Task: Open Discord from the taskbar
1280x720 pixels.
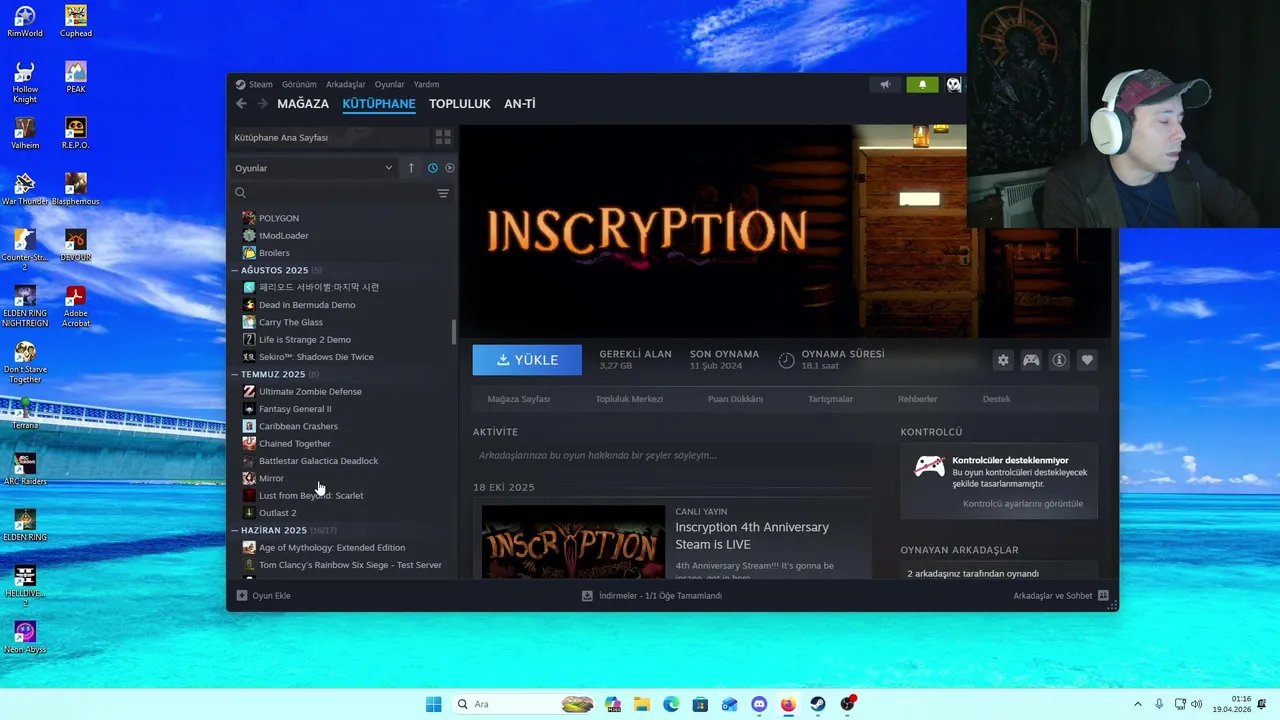Action: 759,704
